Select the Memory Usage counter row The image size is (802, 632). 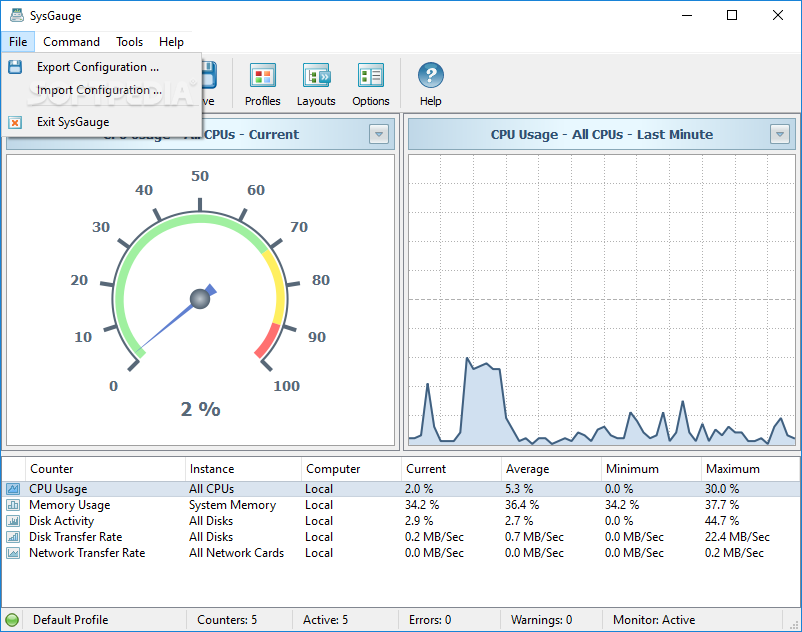pyautogui.click(x=401, y=505)
